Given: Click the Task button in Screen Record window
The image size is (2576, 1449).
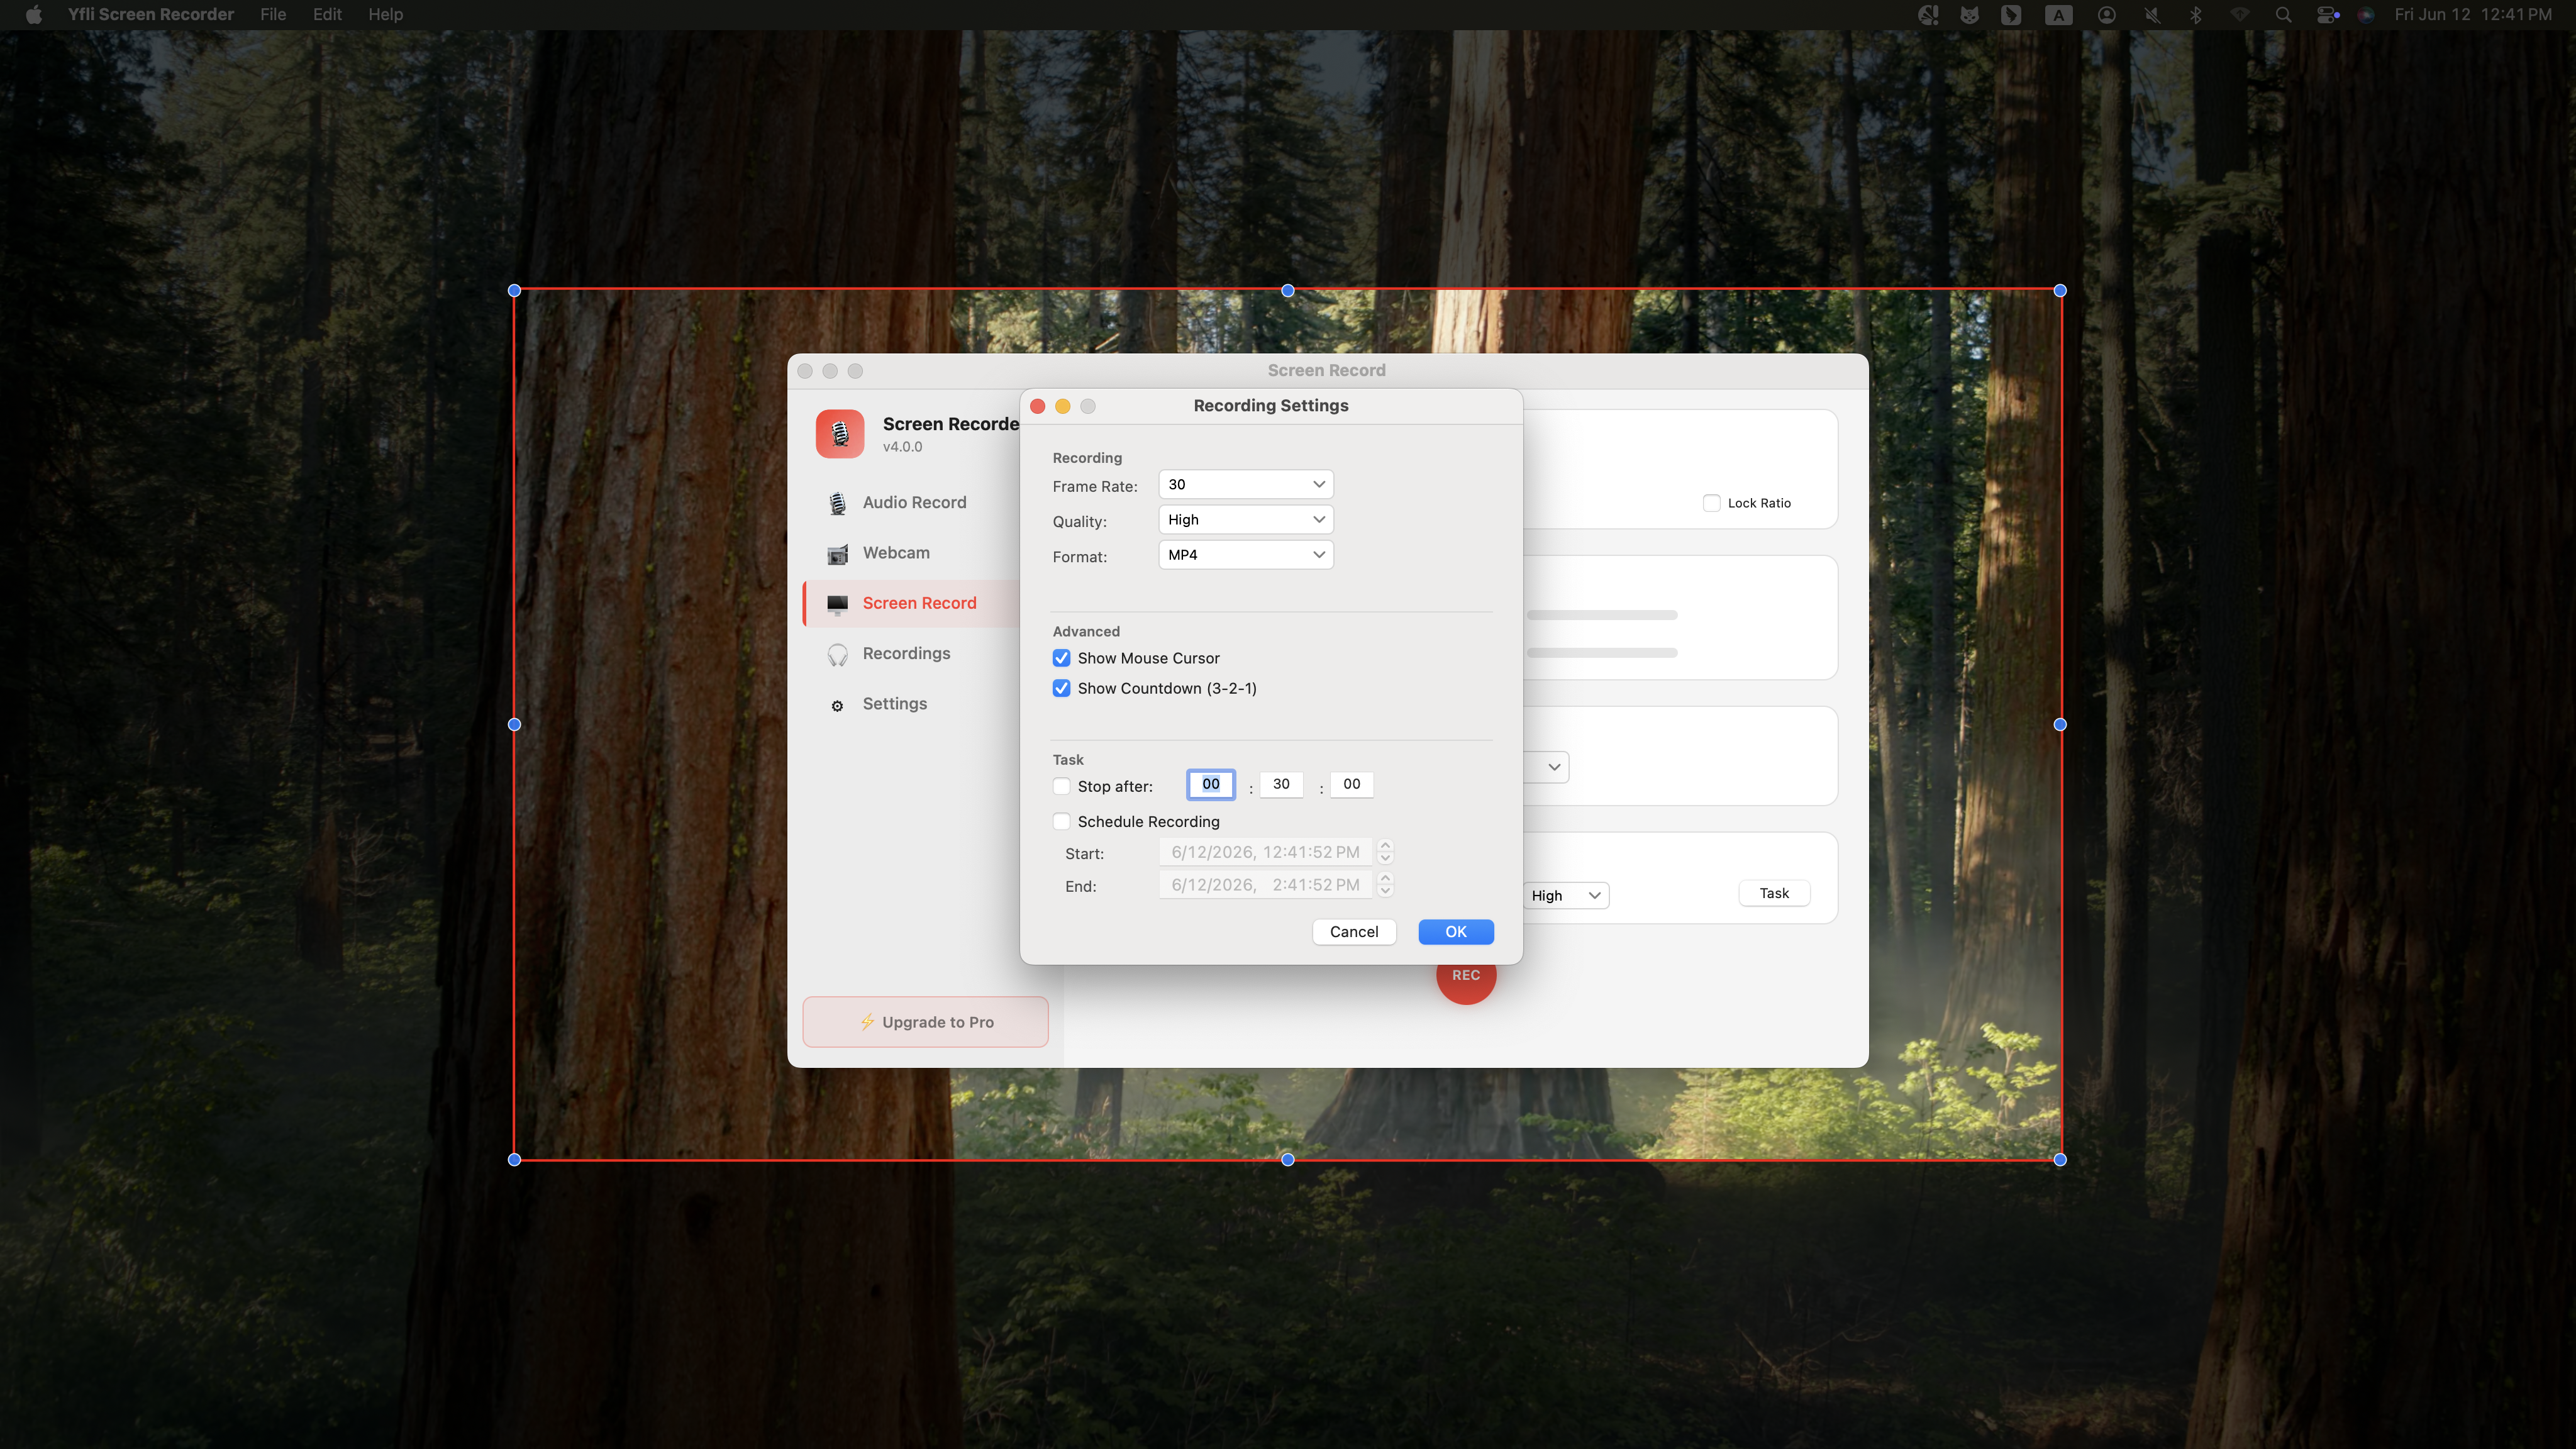Looking at the screenshot, I should (1774, 894).
